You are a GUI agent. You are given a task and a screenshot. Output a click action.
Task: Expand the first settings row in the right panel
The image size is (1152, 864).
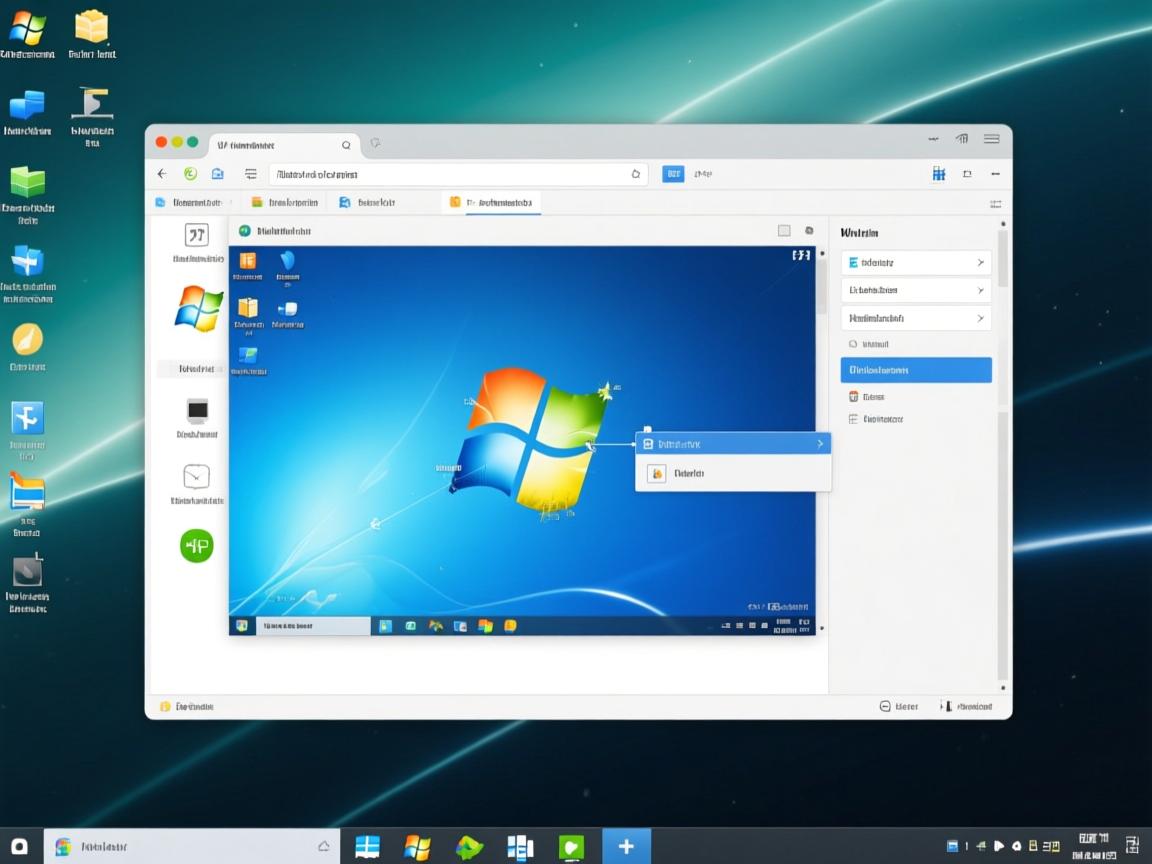point(915,262)
